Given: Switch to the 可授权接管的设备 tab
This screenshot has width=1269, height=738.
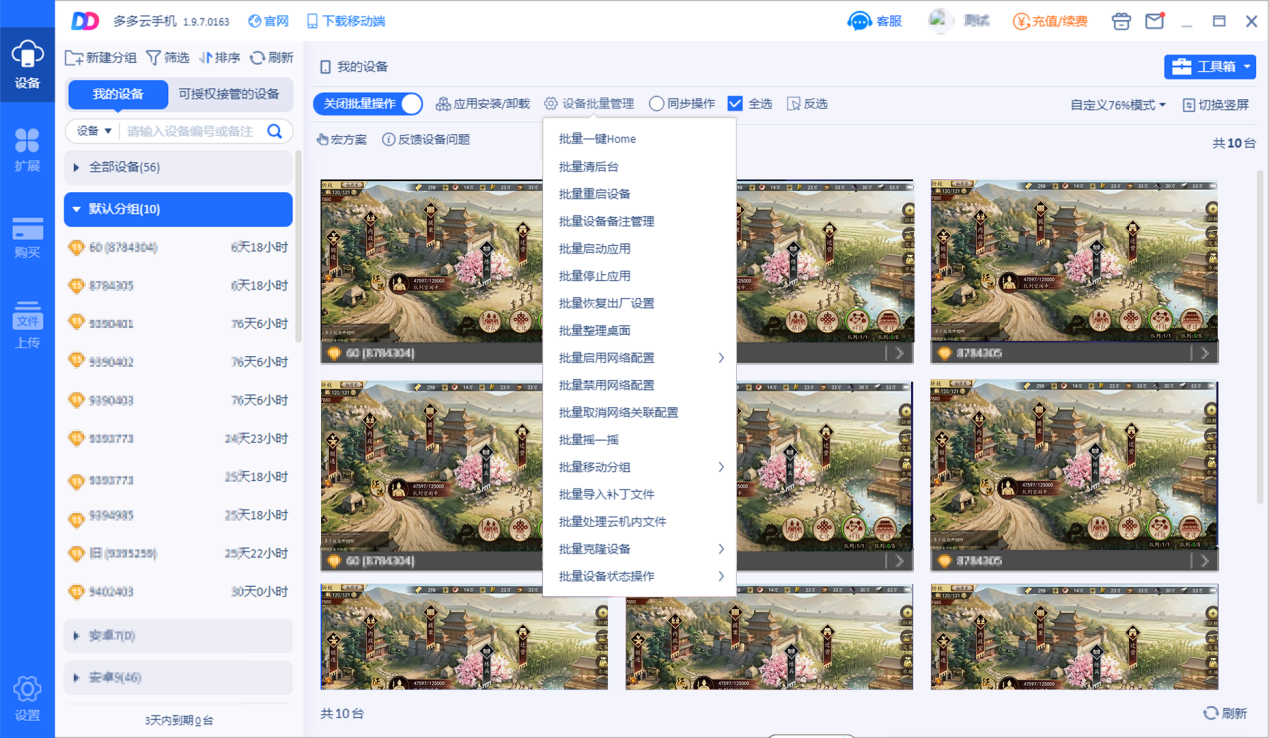Looking at the screenshot, I should (x=229, y=94).
